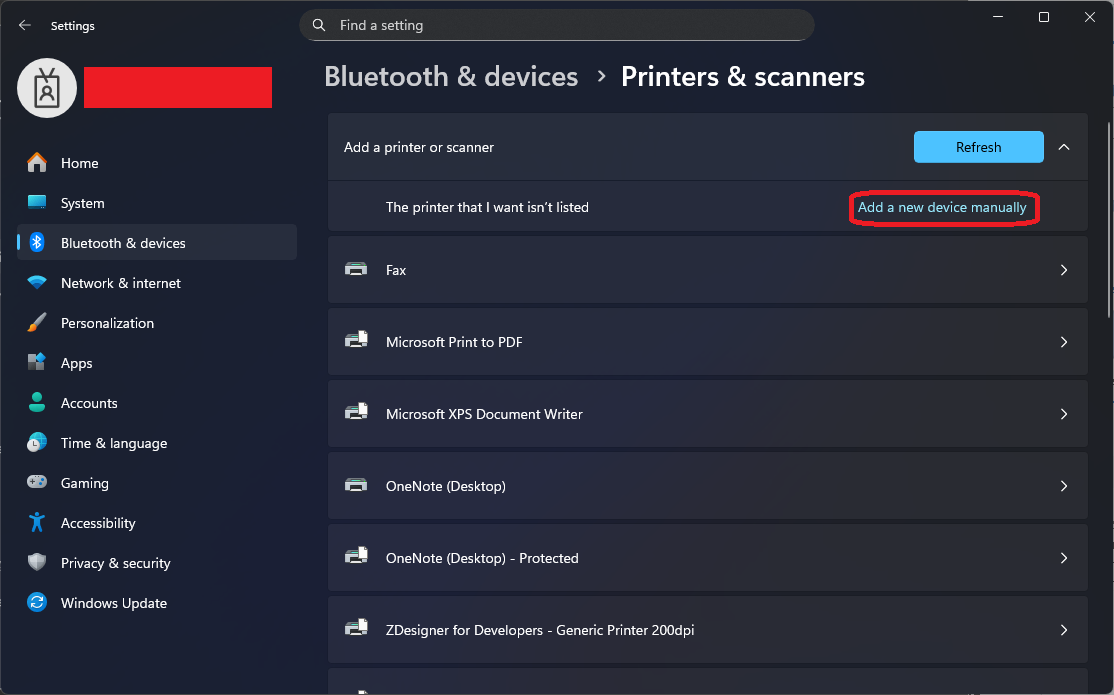Click the System monitor icon
The width and height of the screenshot is (1114, 695).
coord(37,203)
